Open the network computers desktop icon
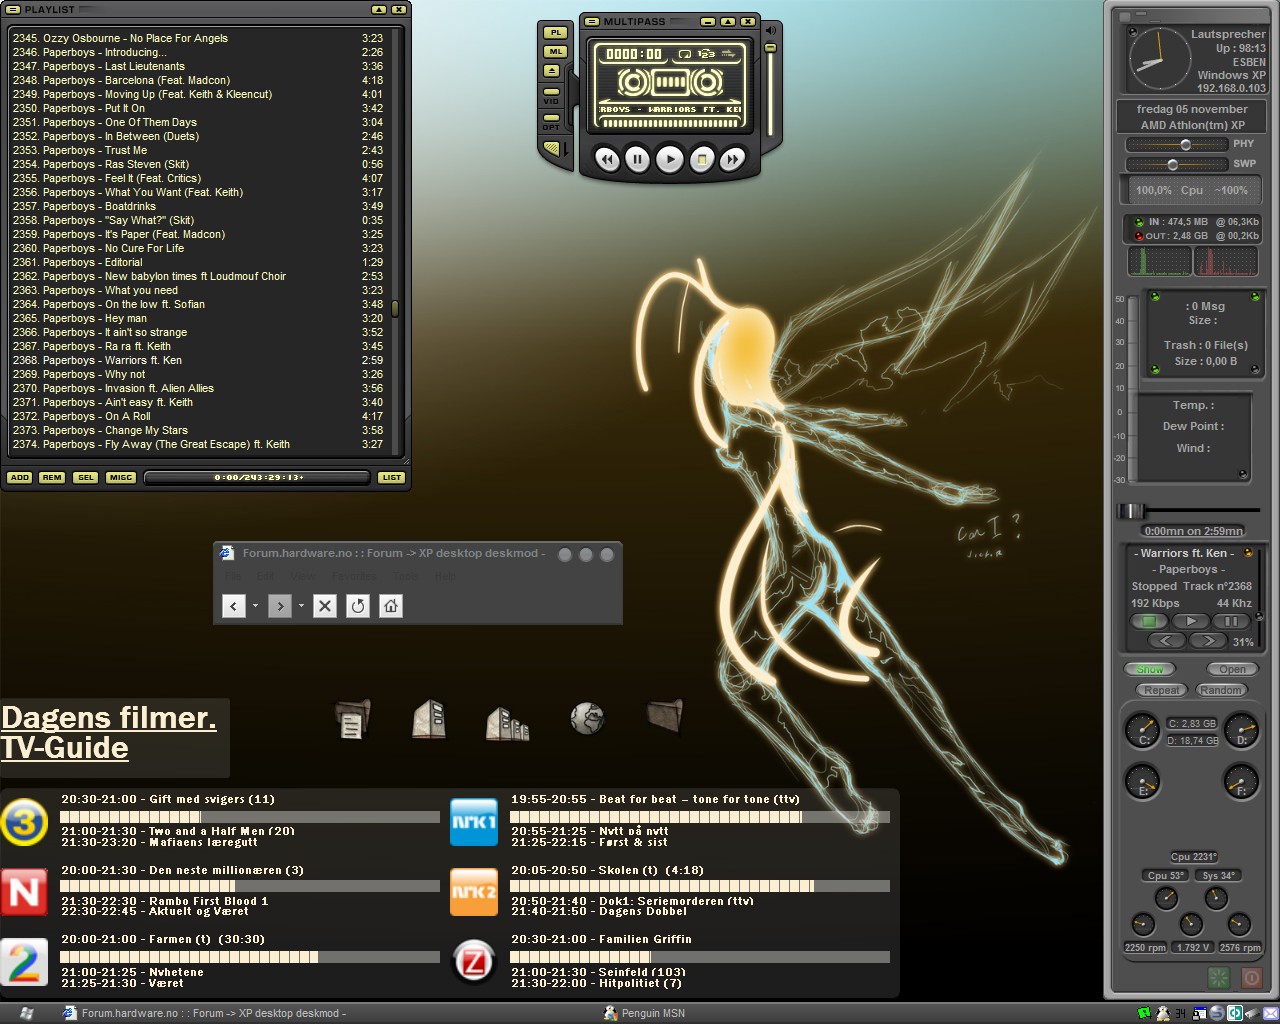The height and width of the screenshot is (1024, 1280). coord(508,723)
